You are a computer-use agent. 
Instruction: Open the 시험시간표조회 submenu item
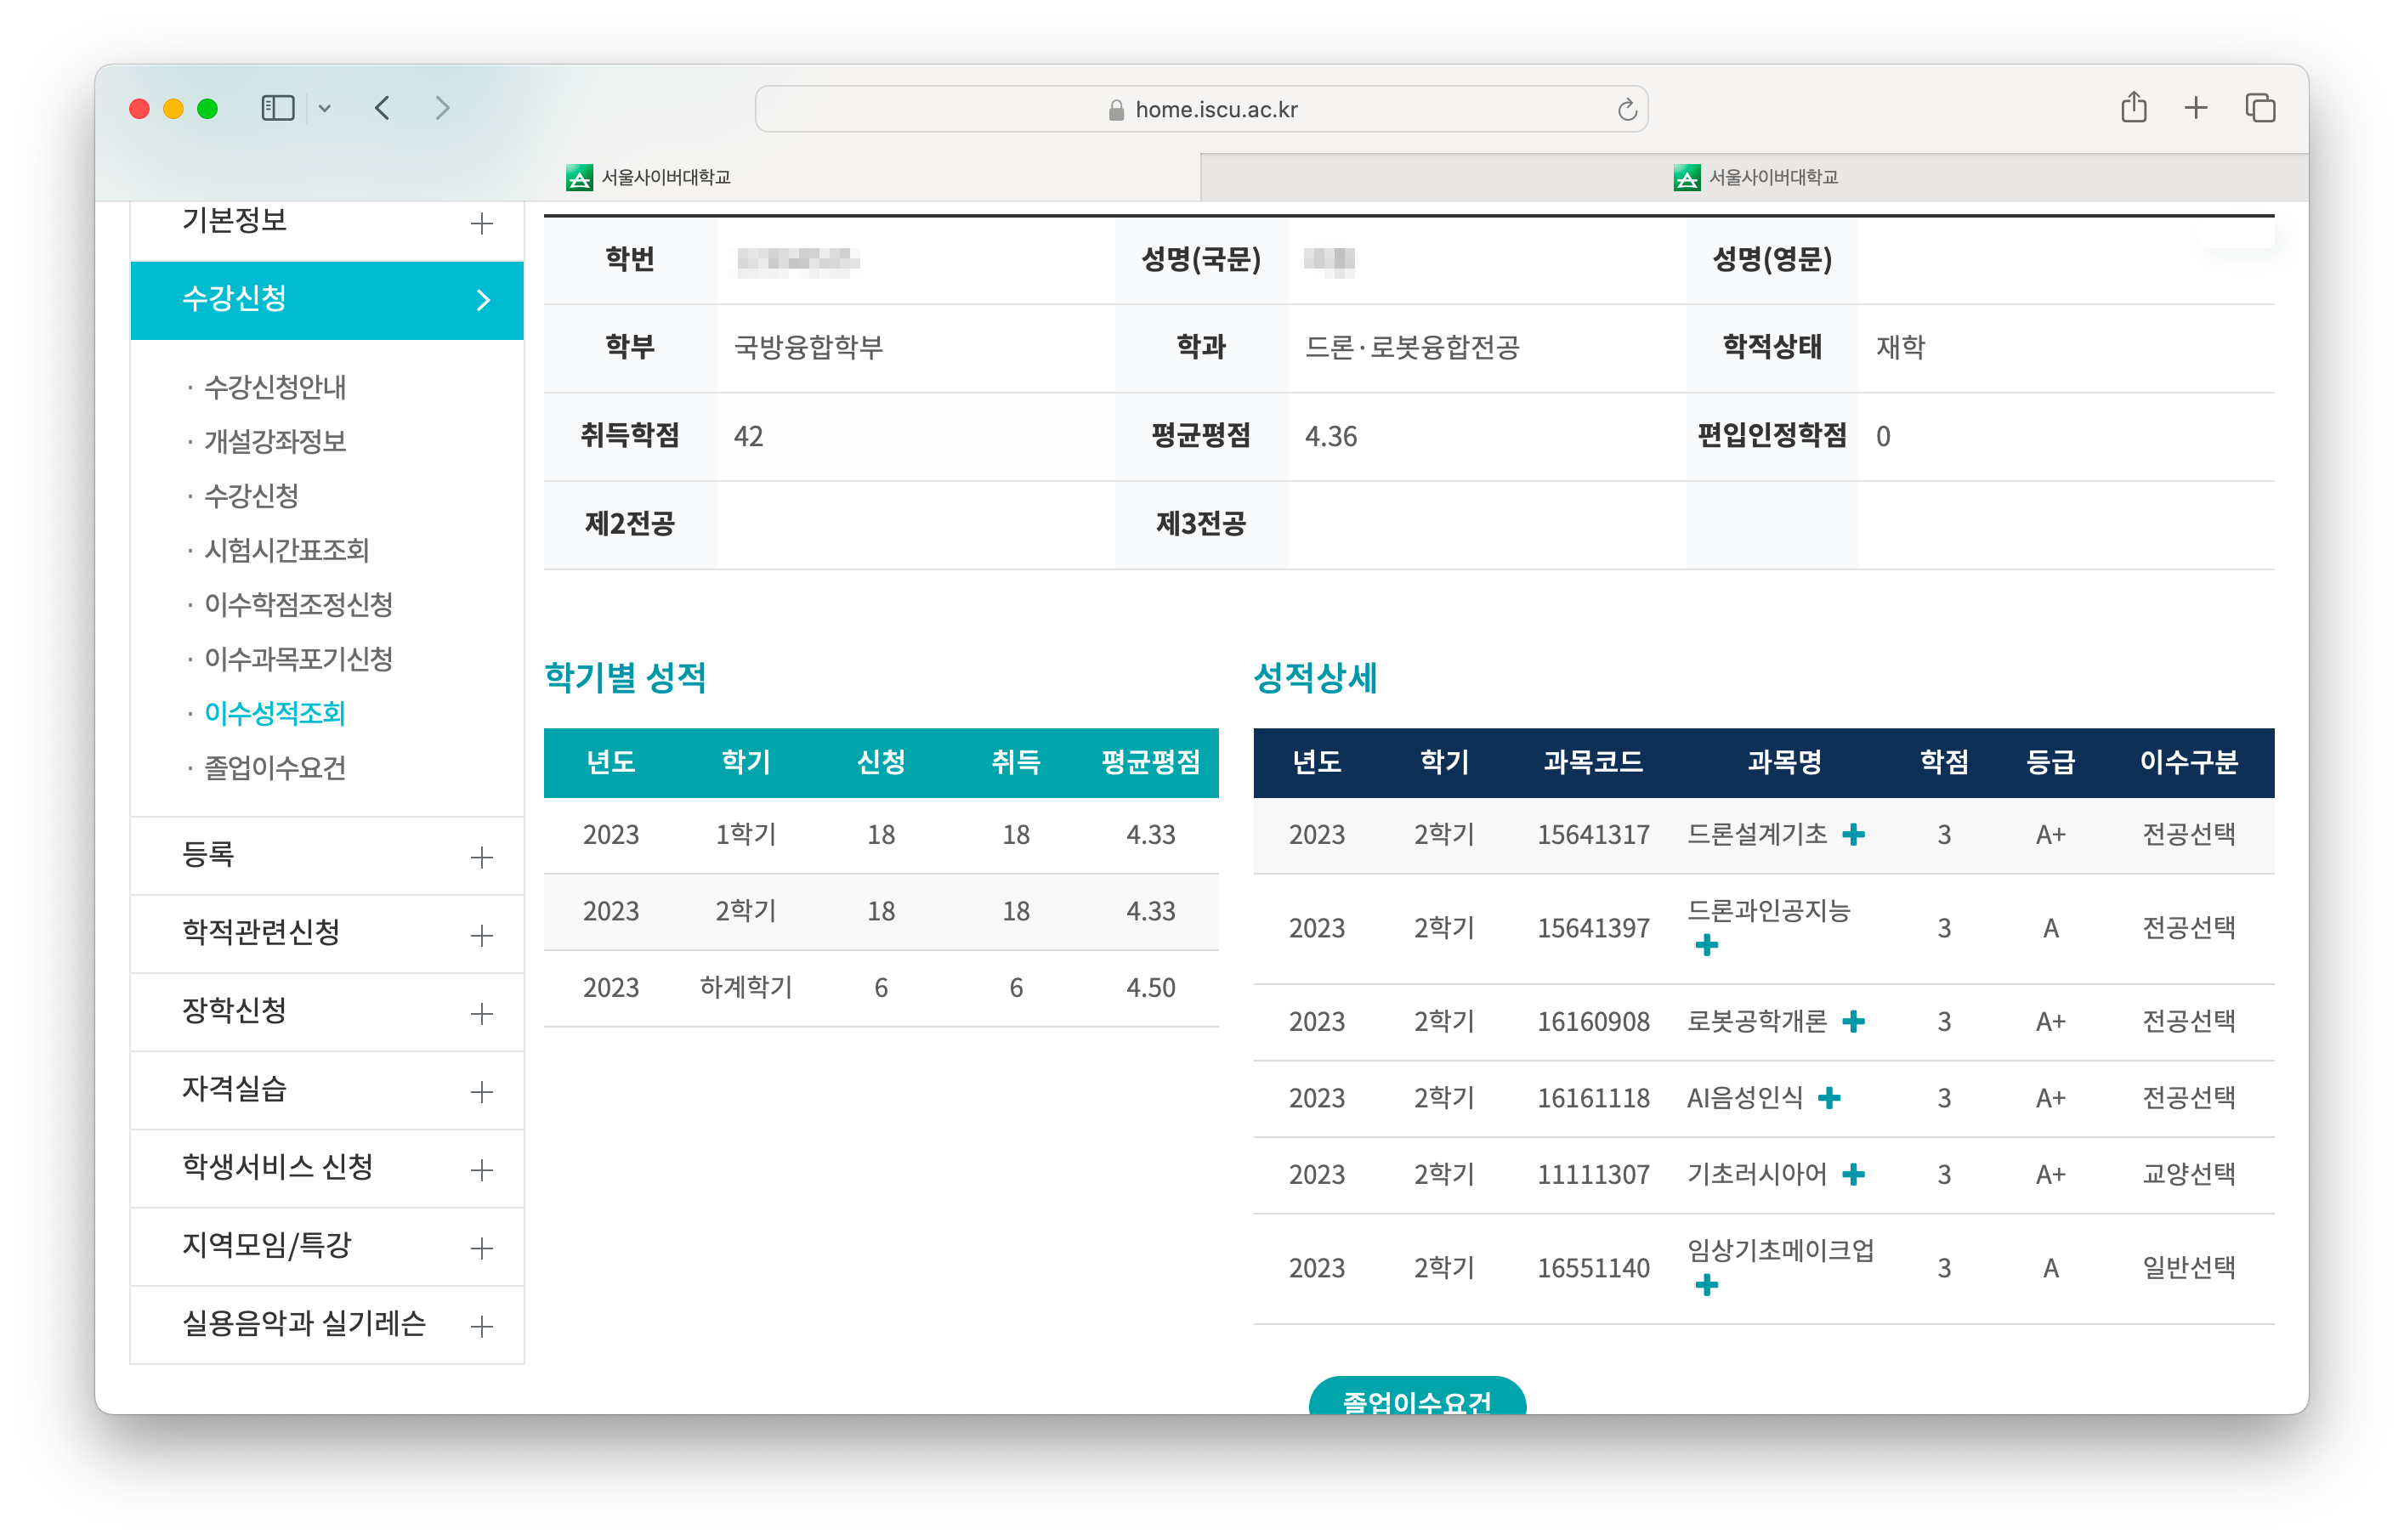click(287, 550)
